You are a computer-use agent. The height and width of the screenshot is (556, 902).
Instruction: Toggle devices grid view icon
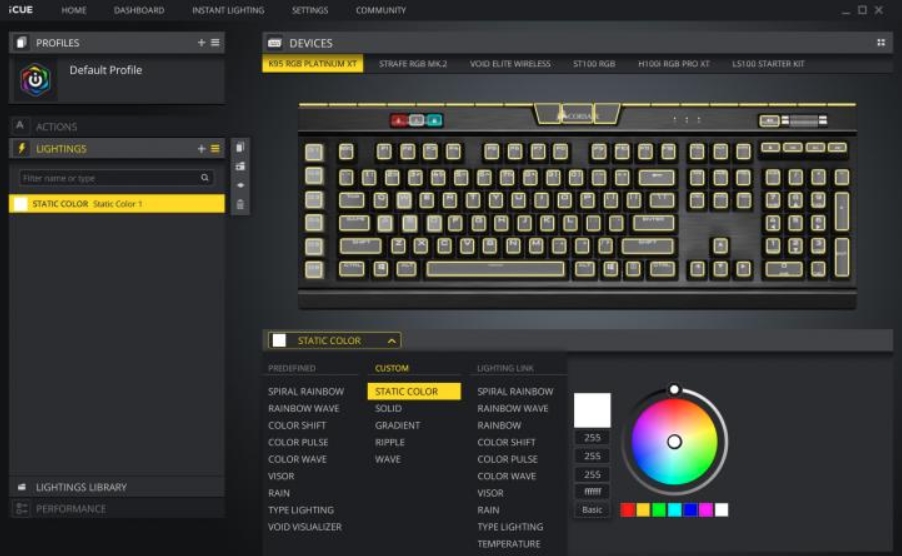881,43
